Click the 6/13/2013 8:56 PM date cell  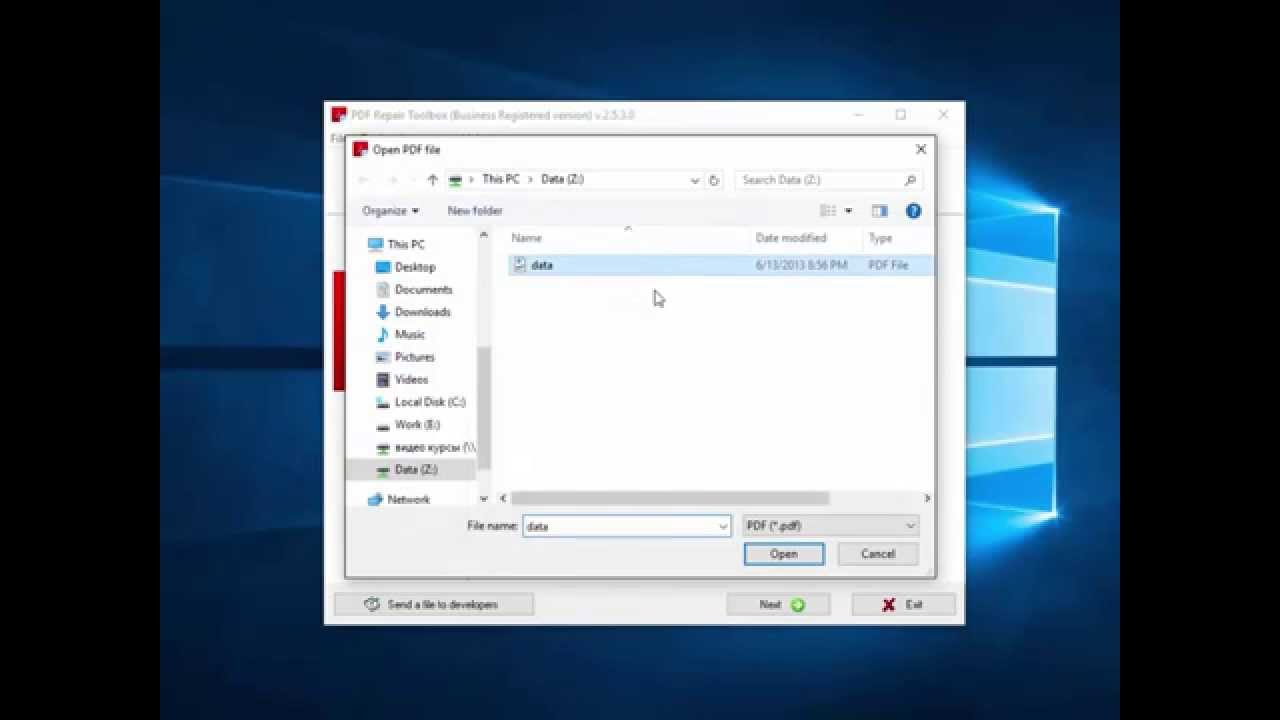click(801, 265)
